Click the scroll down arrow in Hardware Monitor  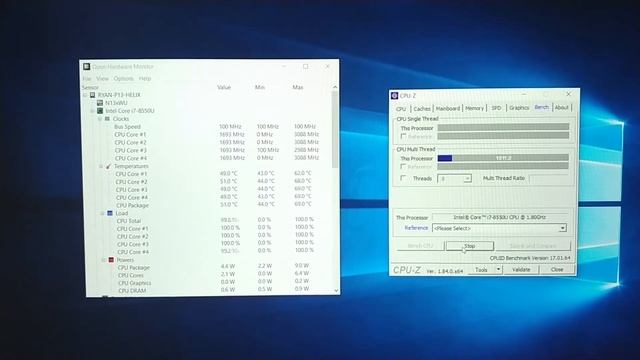pos(336,291)
